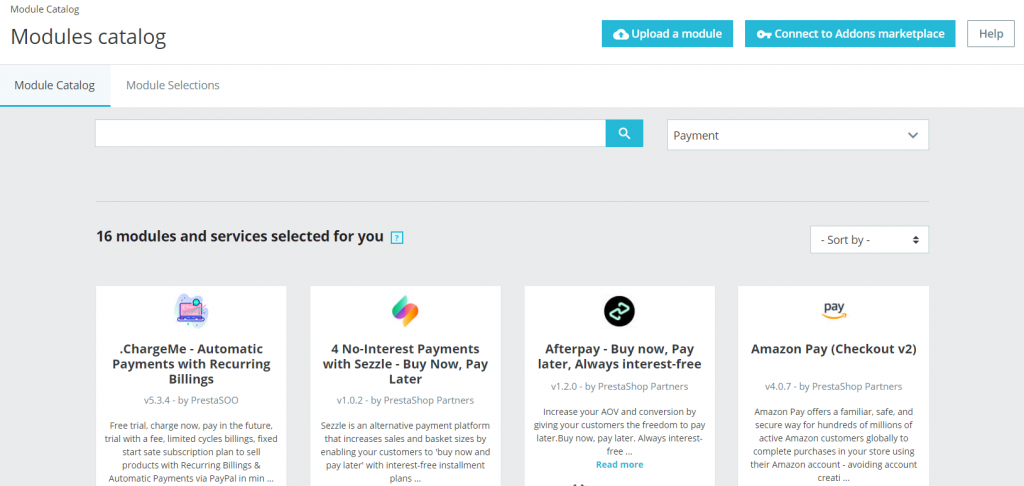Screen dimensions: 1024x486
Task: Open the Help button
Action: 990,34
